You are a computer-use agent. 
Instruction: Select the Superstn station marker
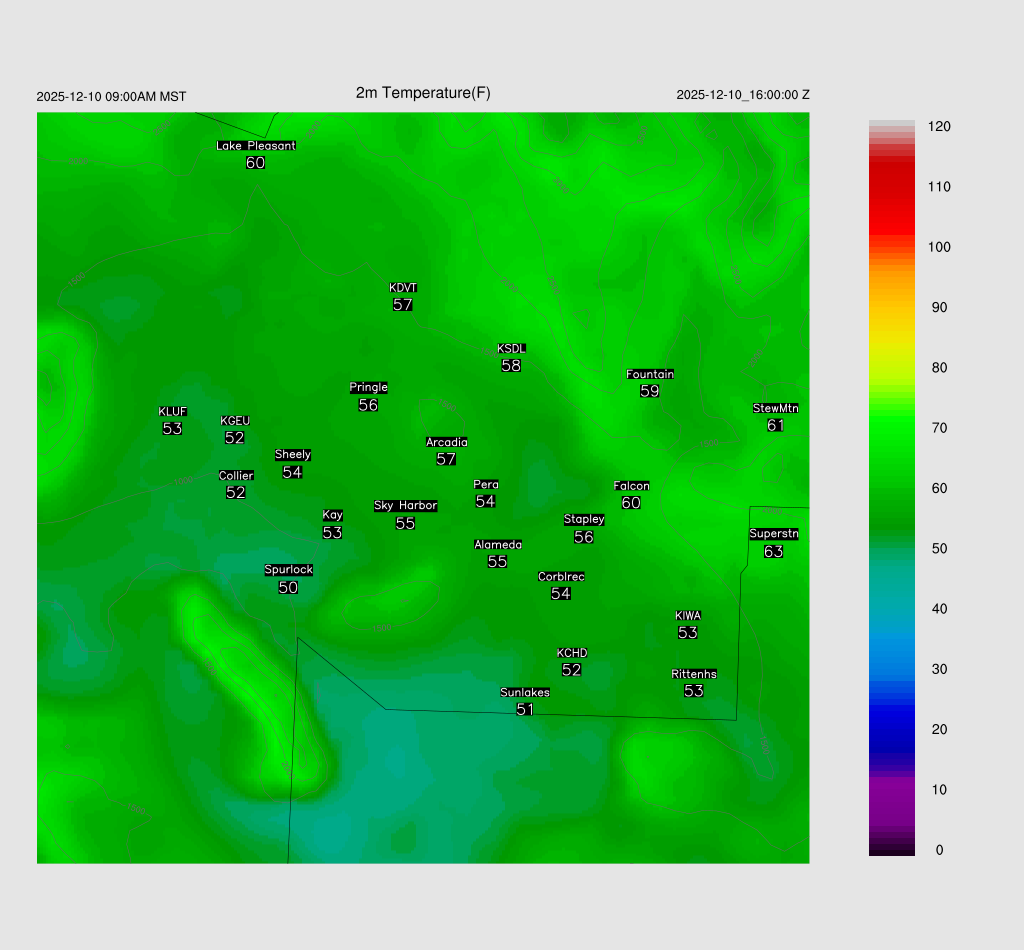pyautogui.click(x=773, y=543)
